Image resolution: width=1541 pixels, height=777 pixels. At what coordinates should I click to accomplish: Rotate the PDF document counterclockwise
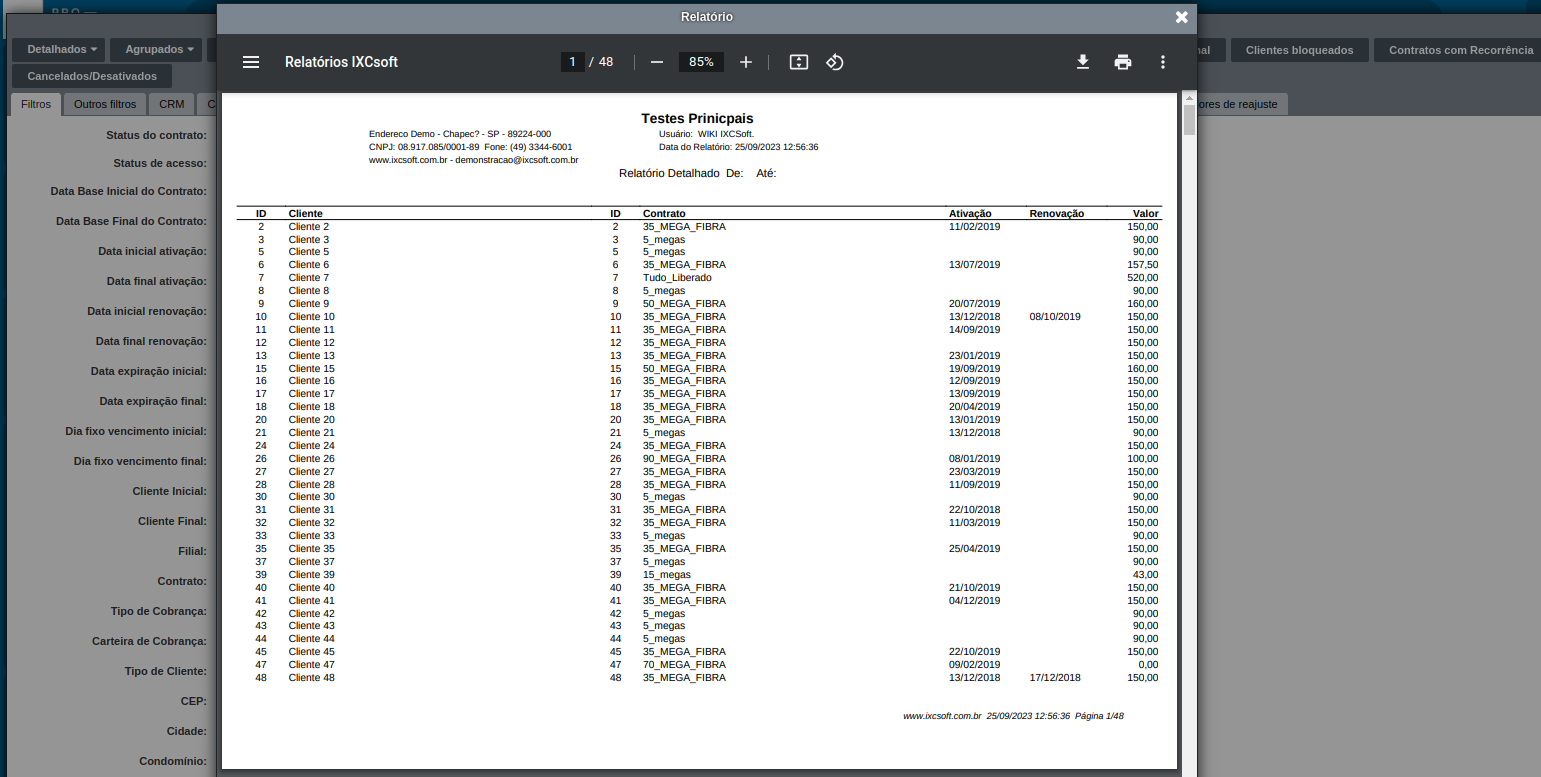coord(835,62)
